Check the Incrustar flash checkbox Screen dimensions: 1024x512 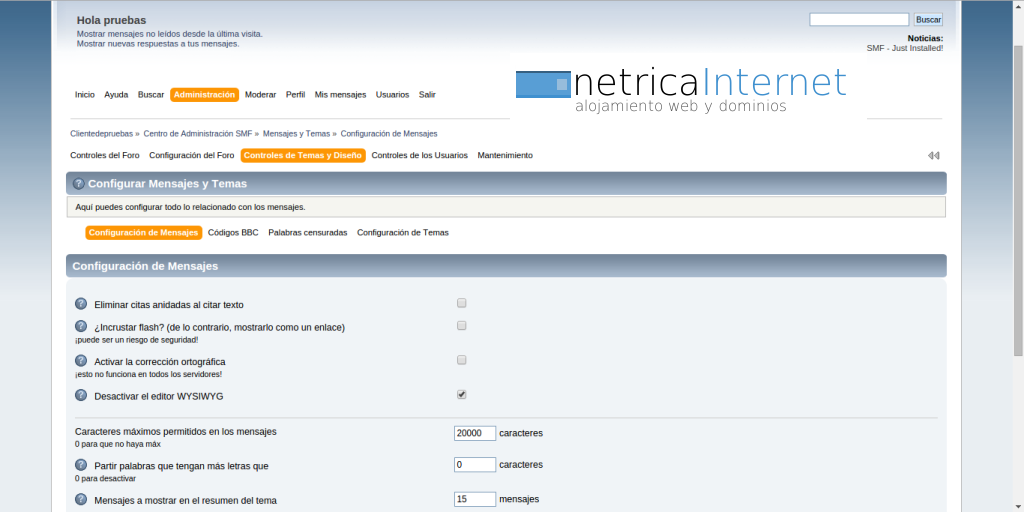(x=461, y=325)
